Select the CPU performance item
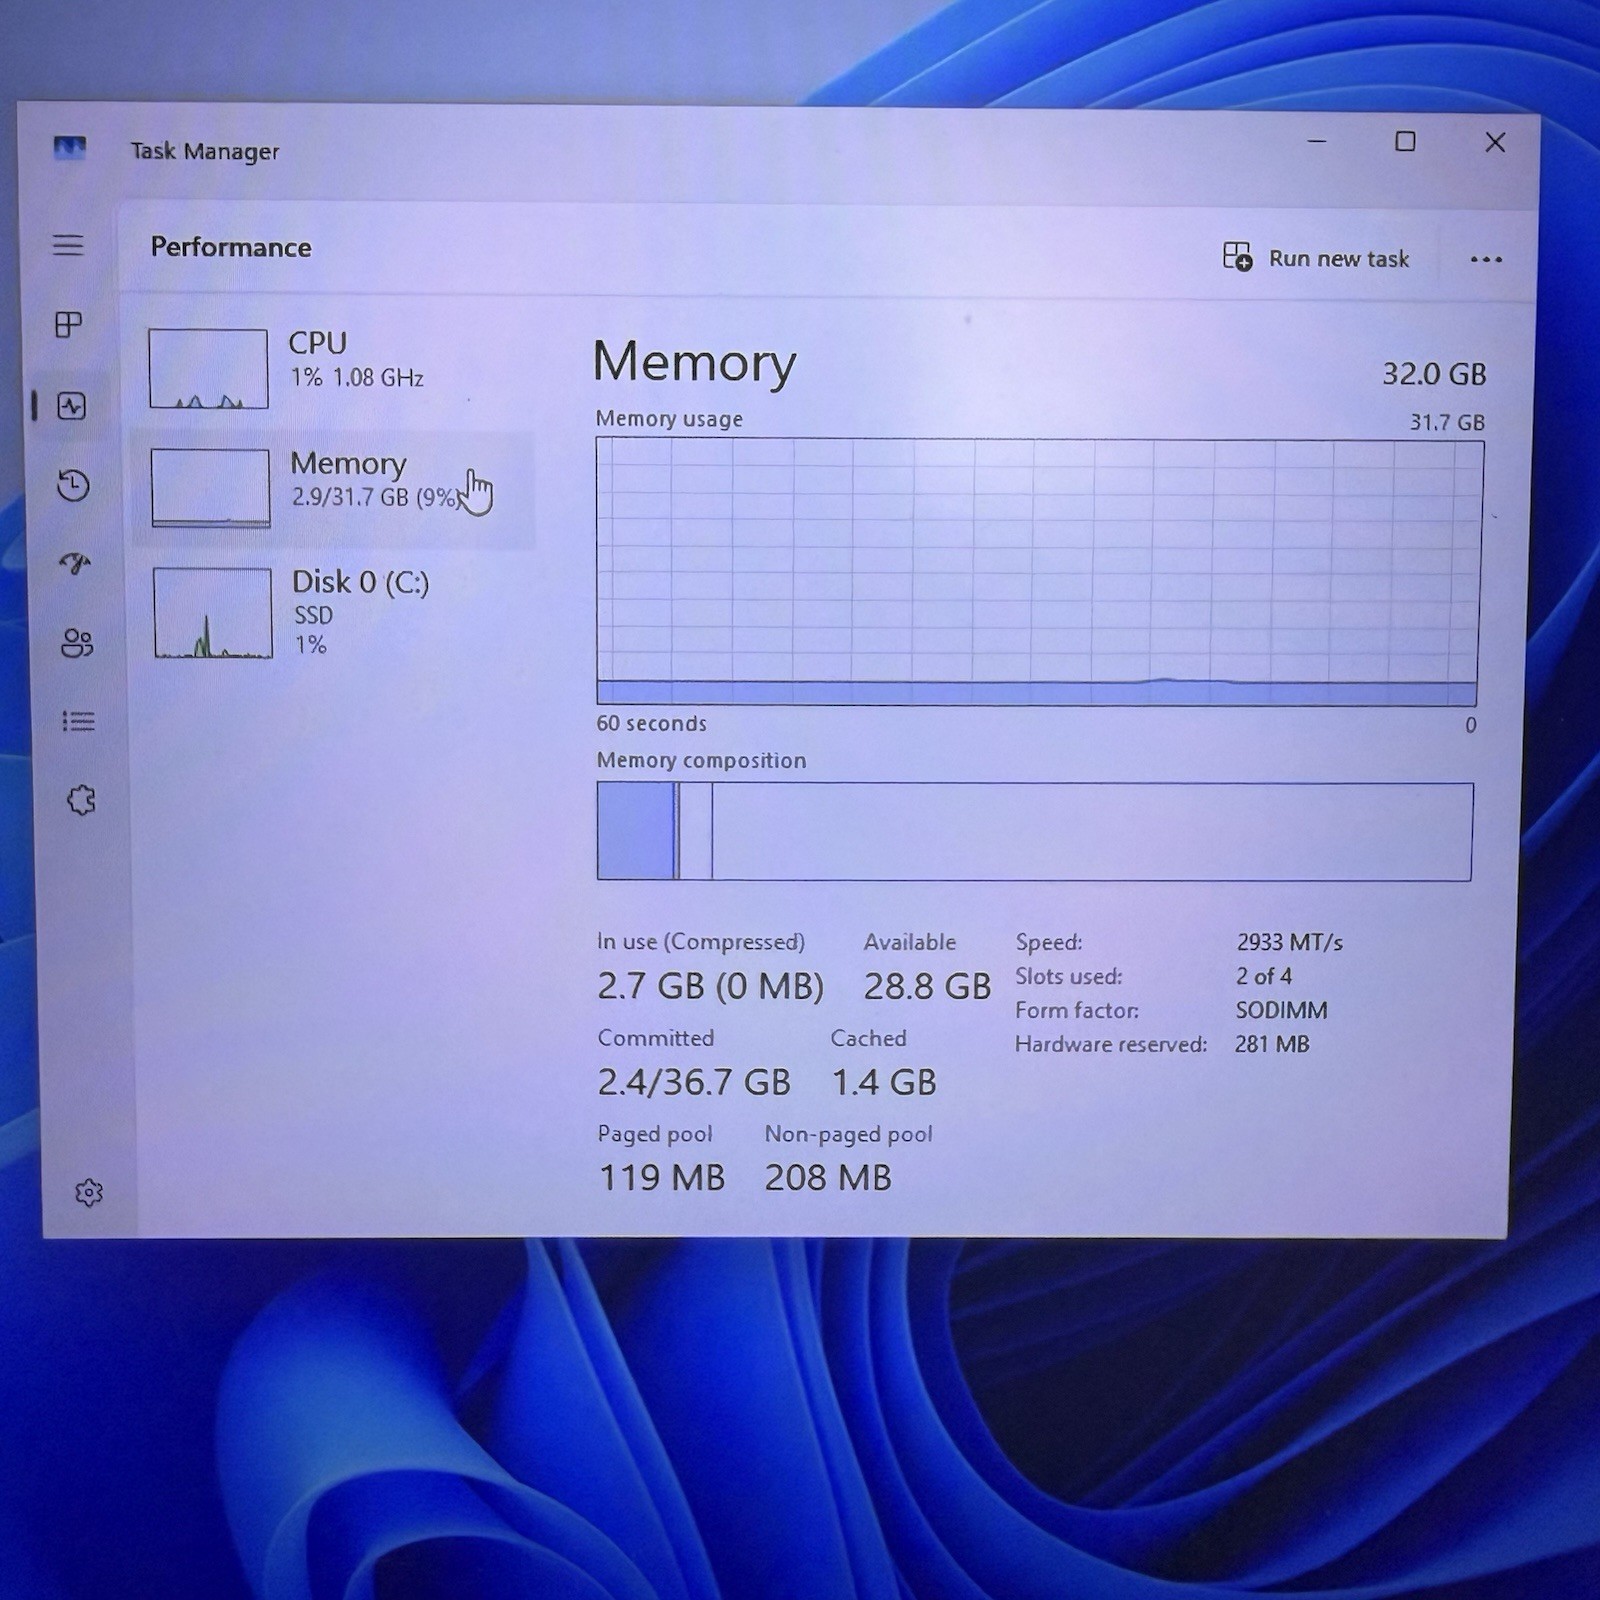Screen dimensions: 1600x1600 tap(332, 369)
